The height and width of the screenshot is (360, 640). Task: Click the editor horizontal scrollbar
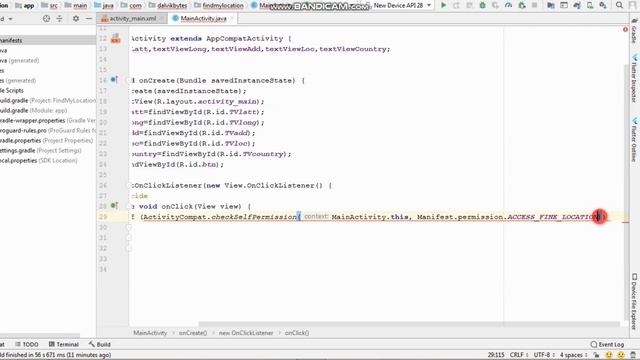pyautogui.click(x=409, y=324)
